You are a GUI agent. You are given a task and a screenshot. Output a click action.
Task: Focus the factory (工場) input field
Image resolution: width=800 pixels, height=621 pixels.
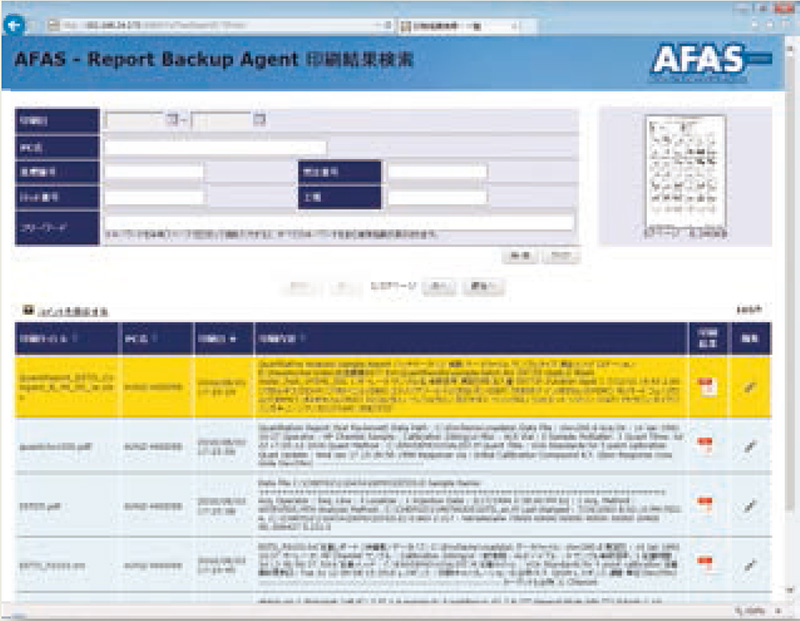pos(437,197)
